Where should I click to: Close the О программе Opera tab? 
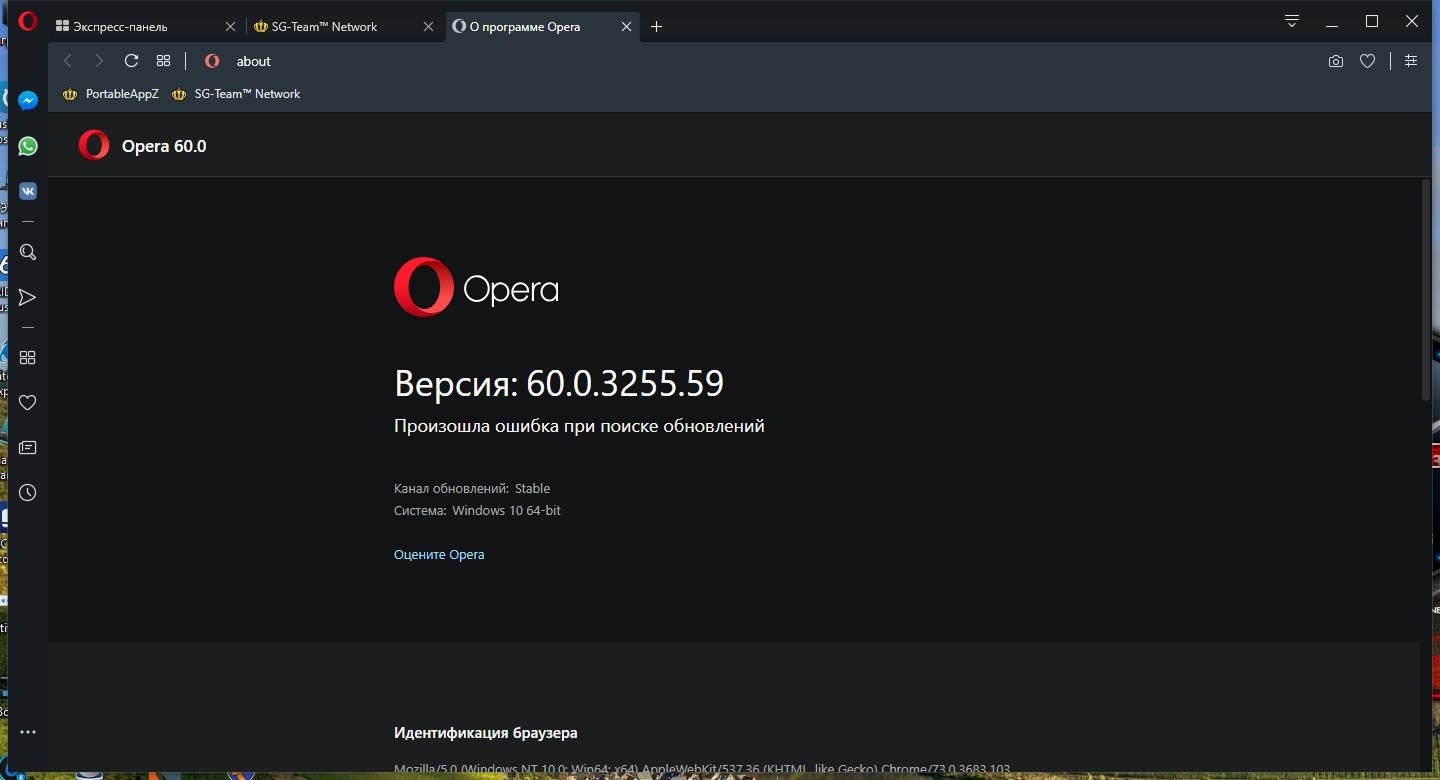tap(626, 27)
